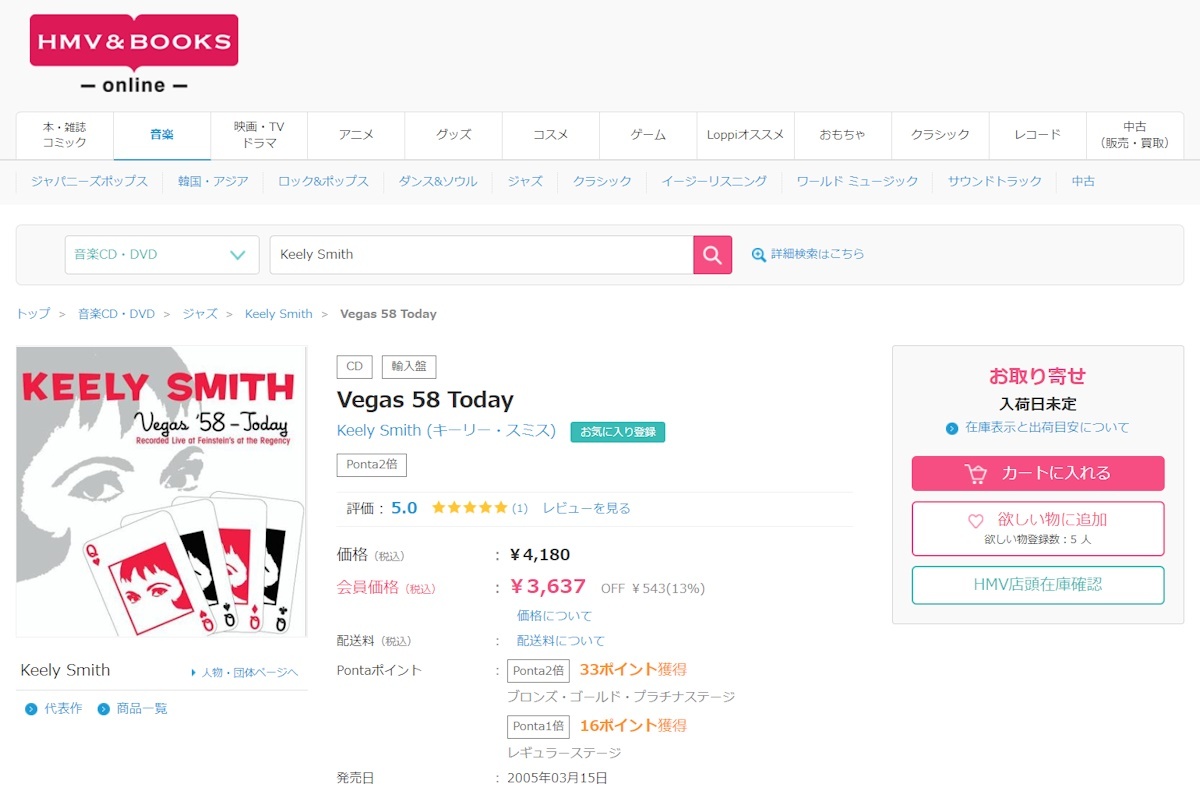Click the Keely Smith search input field
This screenshot has height=795, width=1200.
[481, 255]
